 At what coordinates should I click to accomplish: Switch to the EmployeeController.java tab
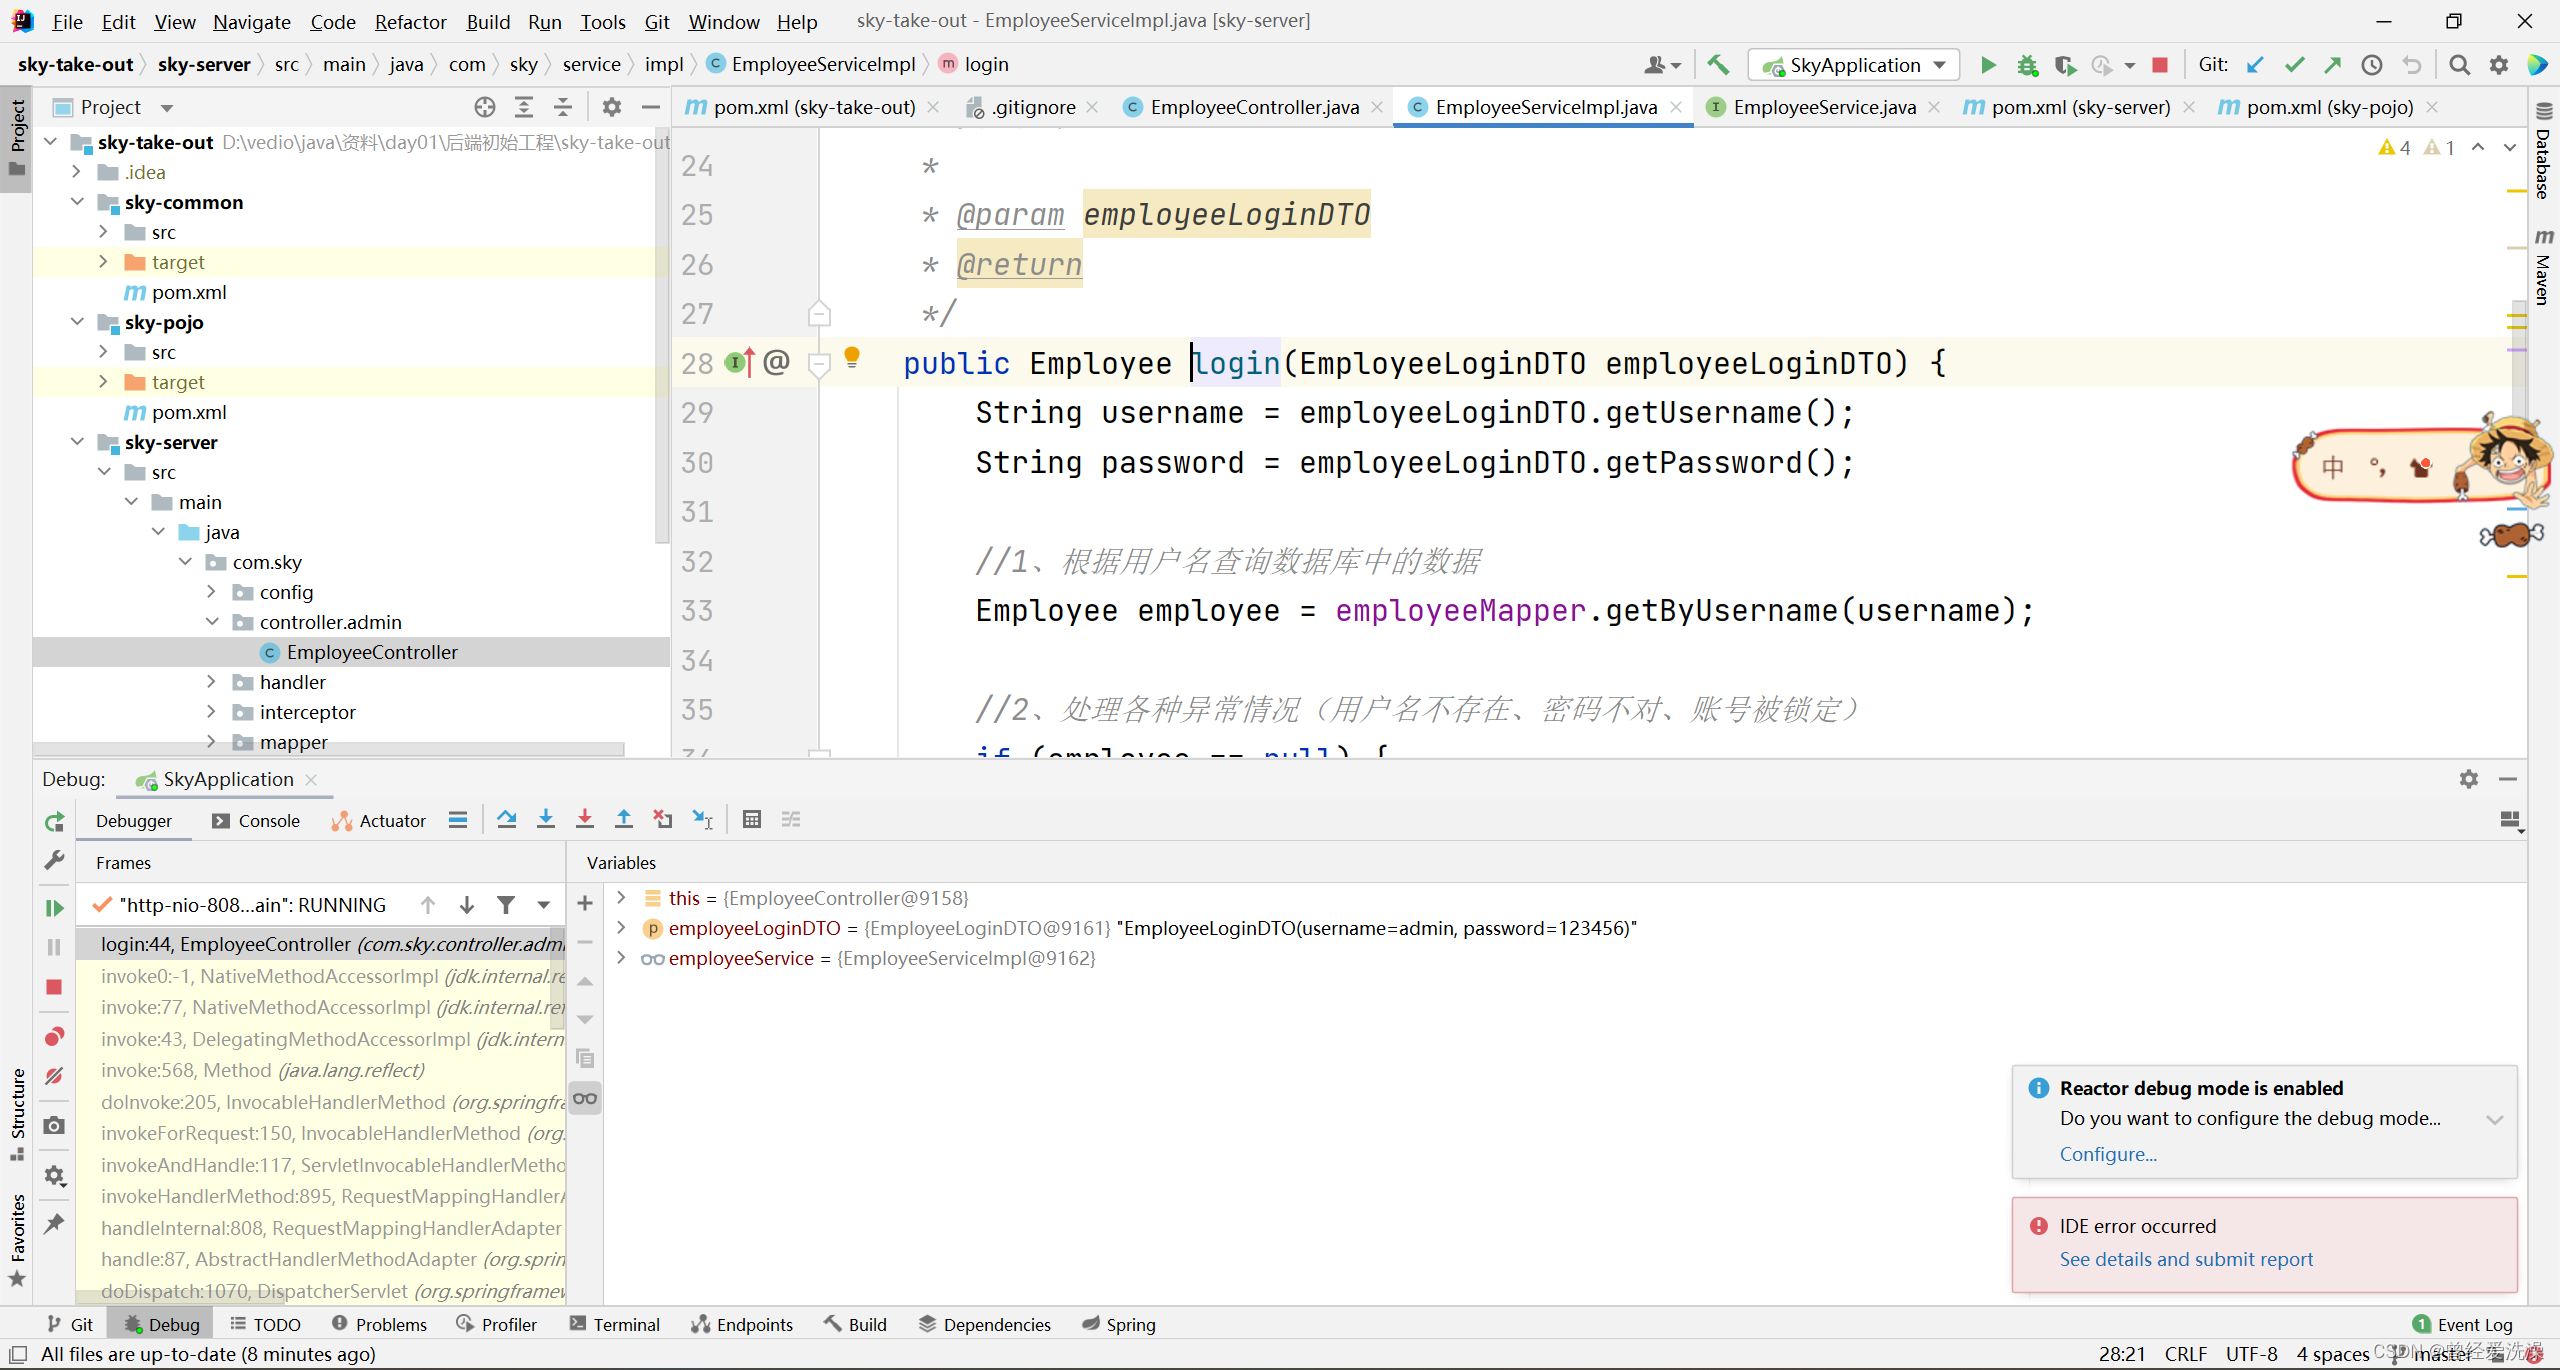tap(1253, 107)
